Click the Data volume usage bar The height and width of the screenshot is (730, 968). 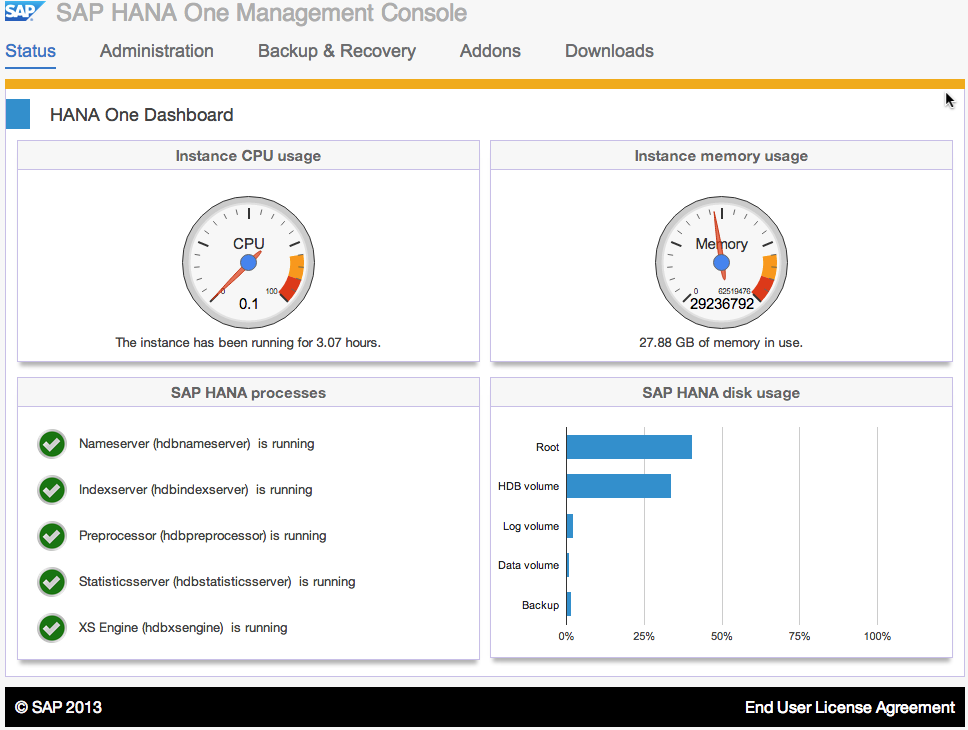(568, 565)
